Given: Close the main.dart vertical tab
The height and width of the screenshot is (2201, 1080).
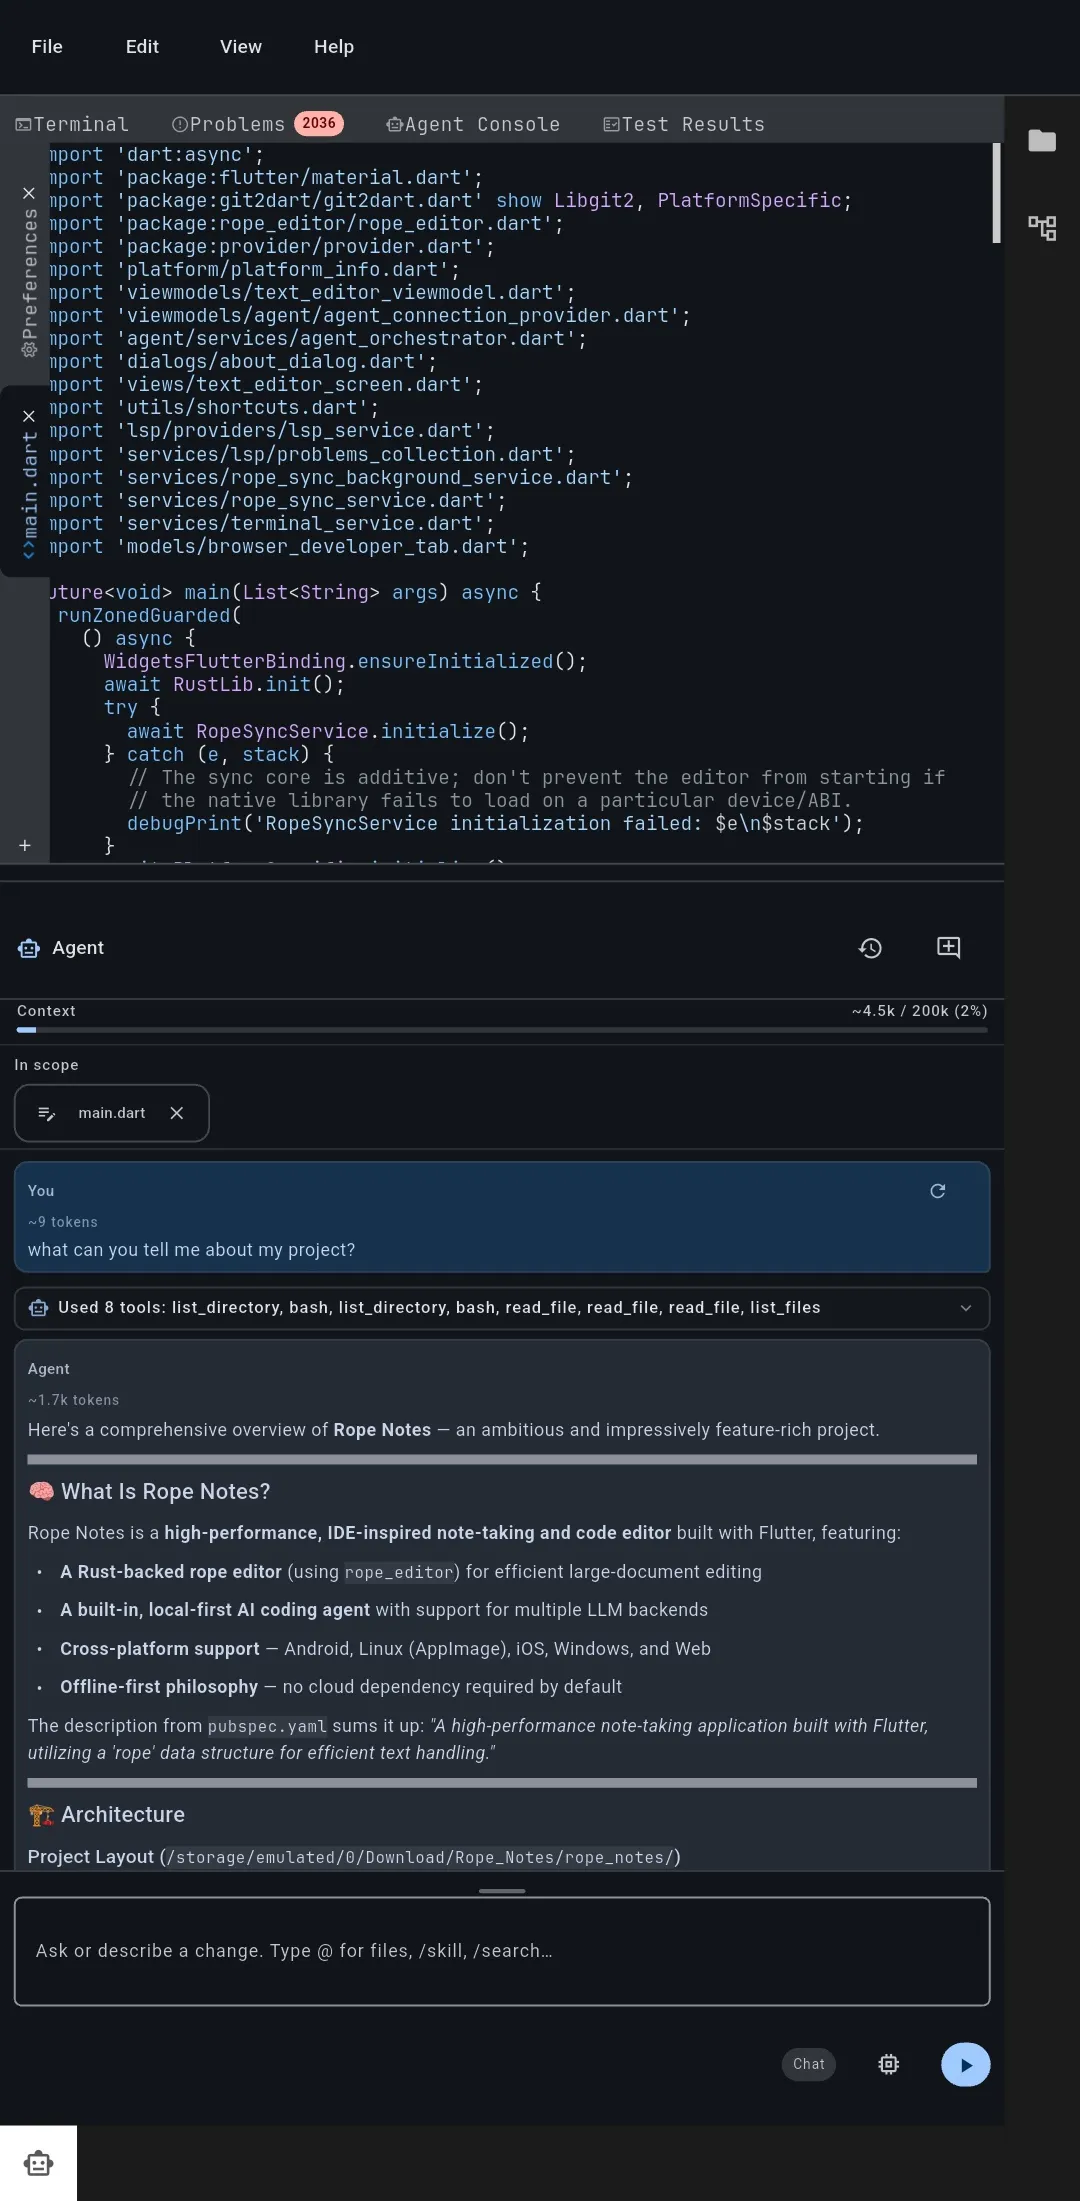Looking at the screenshot, I should (x=29, y=416).
